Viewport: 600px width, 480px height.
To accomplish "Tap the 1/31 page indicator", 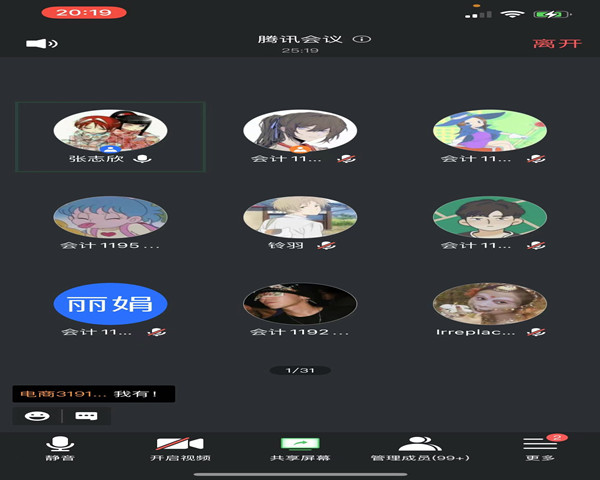I will coord(300,370).
